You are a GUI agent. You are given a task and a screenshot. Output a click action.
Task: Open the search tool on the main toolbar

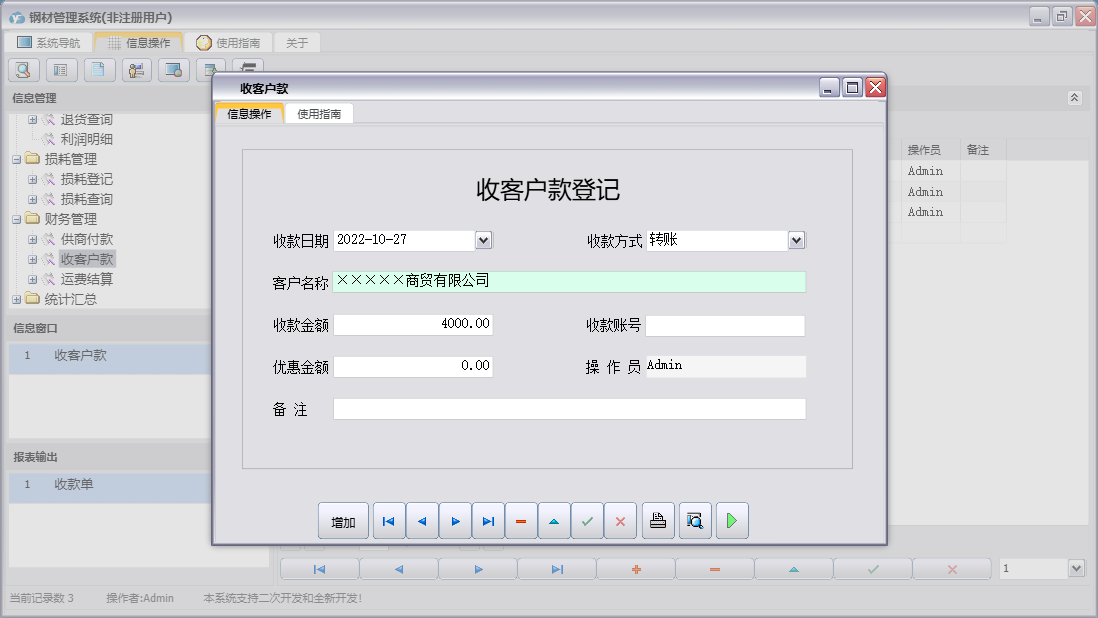[22, 69]
